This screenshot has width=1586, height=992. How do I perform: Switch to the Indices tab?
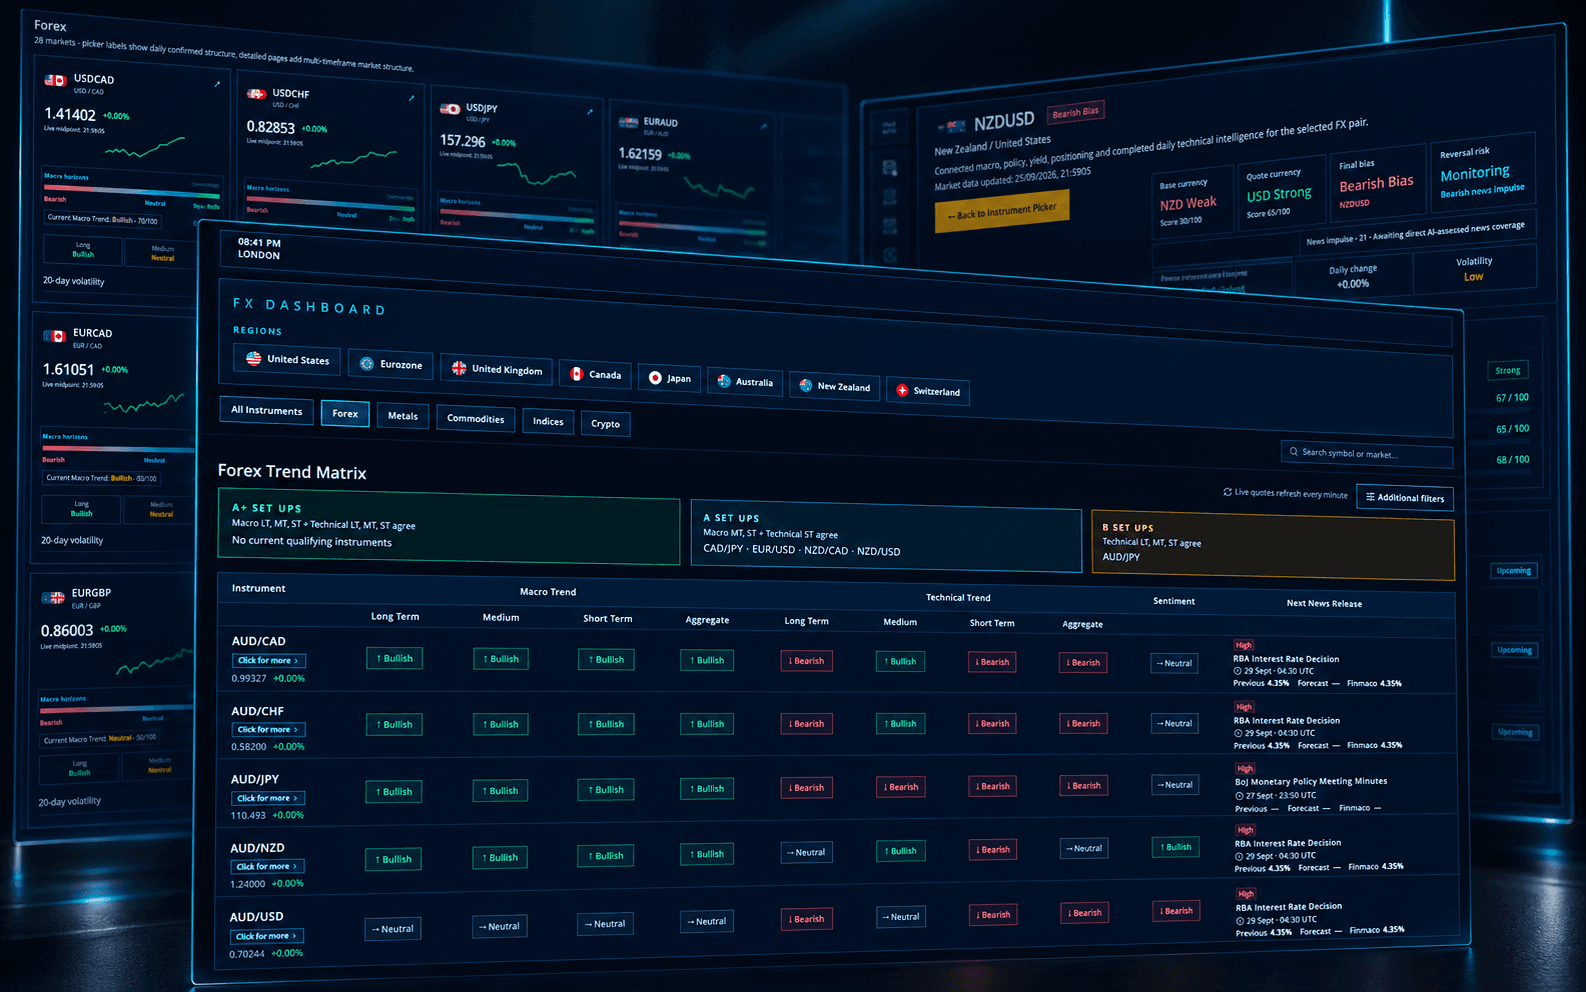(x=548, y=422)
